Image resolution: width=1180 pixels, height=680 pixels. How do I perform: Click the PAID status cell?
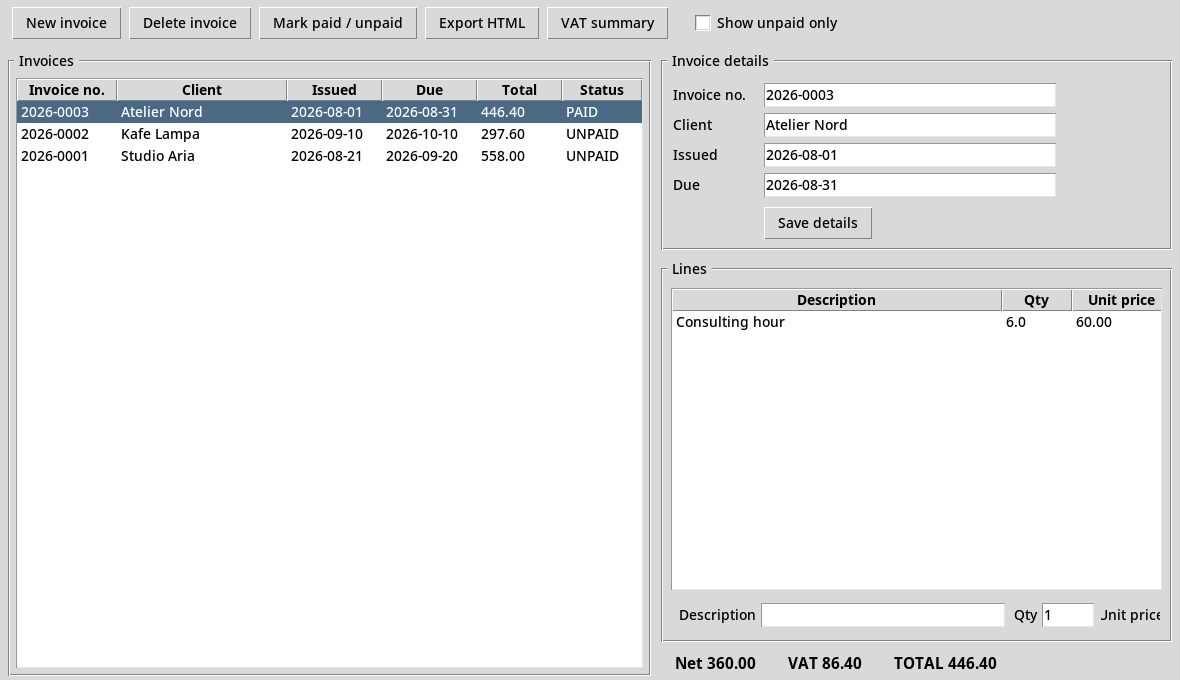[x=582, y=112]
